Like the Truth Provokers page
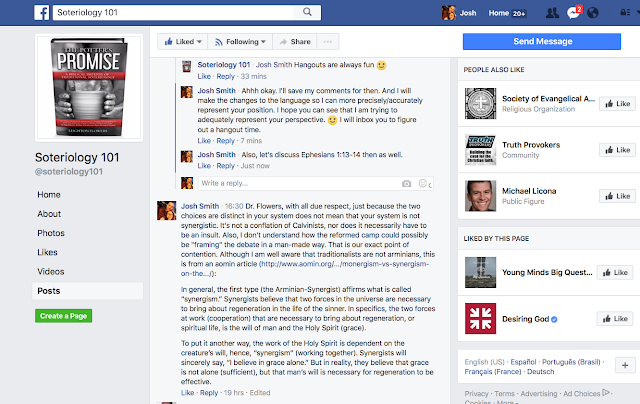 pos(617,150)
